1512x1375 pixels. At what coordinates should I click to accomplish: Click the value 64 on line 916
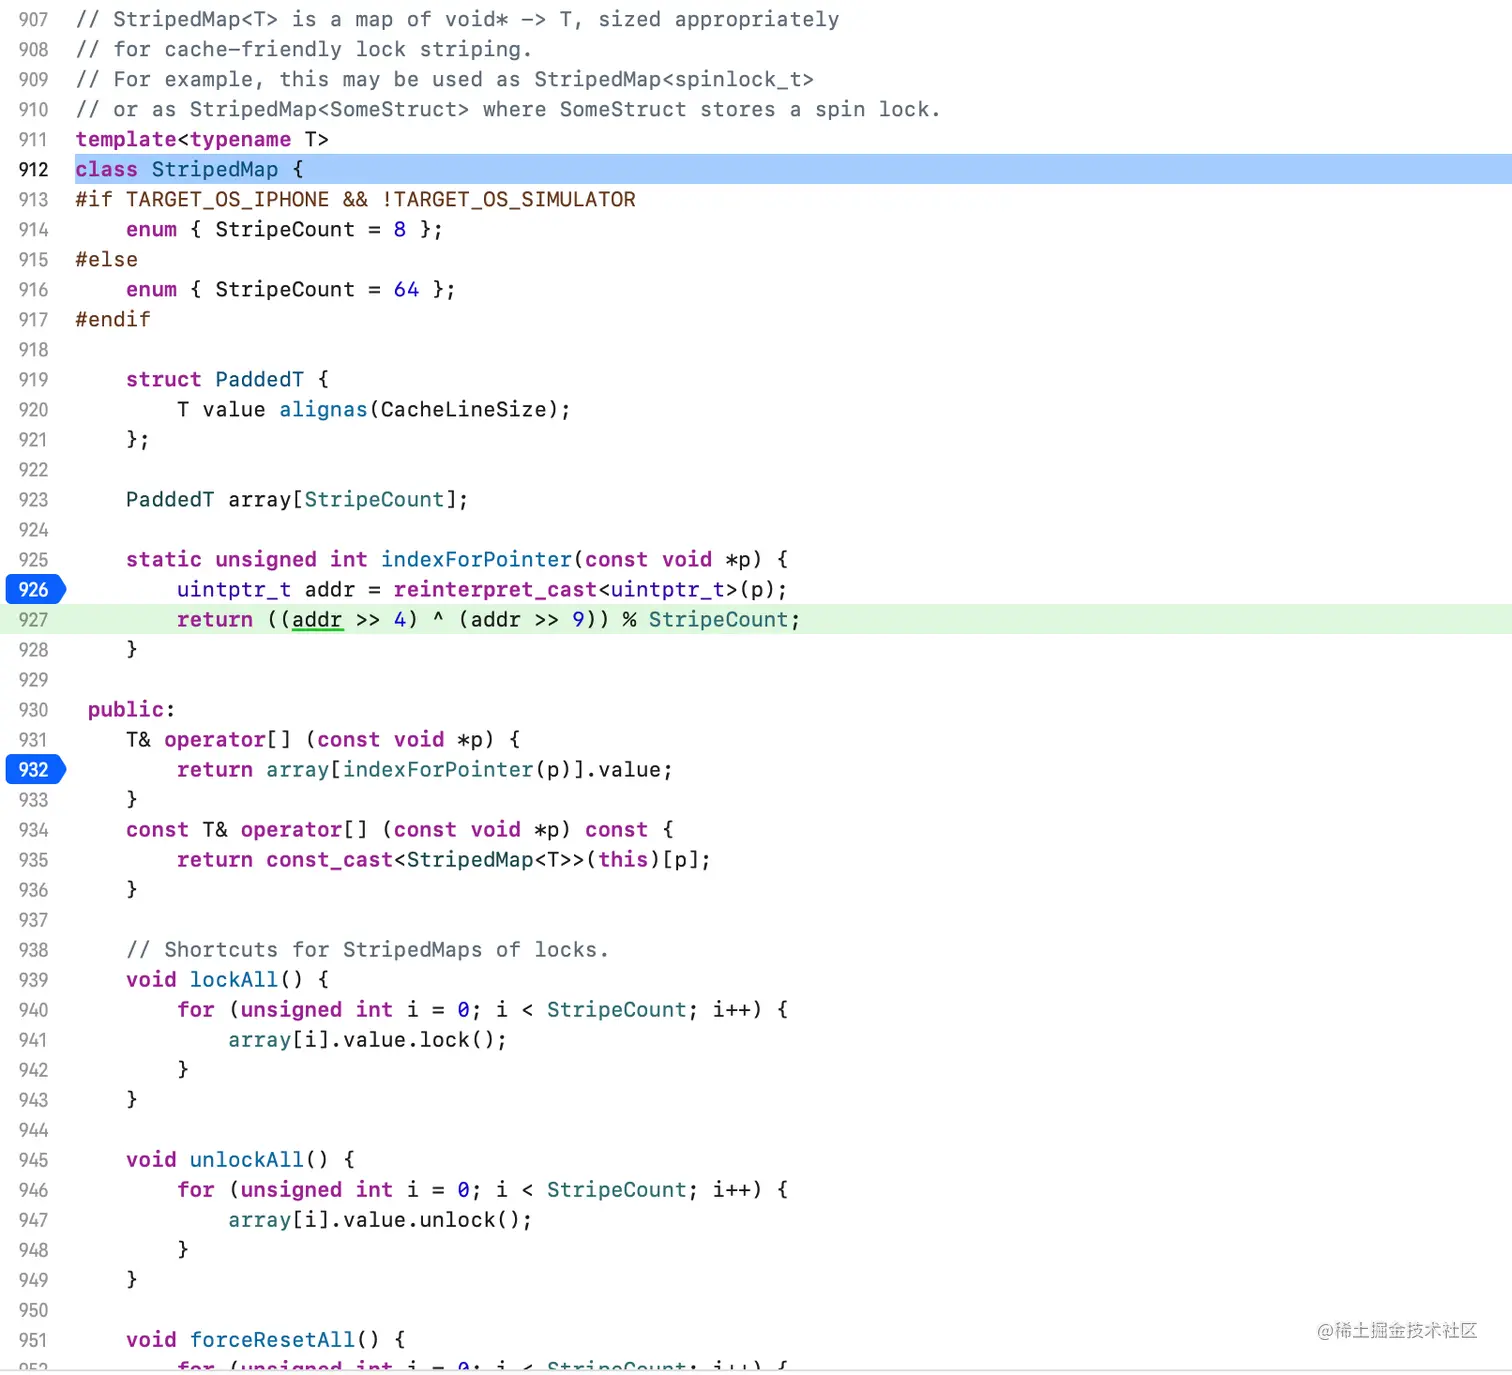pos(405,289)
